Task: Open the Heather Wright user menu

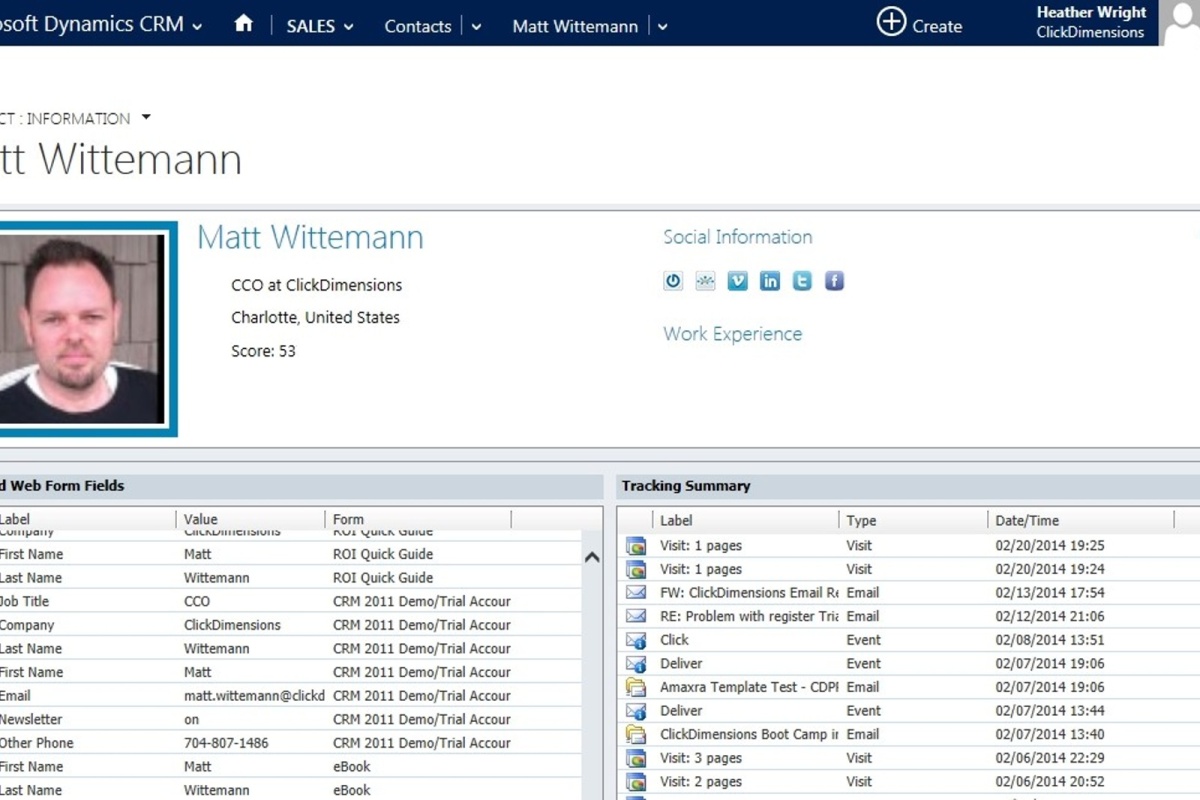Action: point(1091,22)
